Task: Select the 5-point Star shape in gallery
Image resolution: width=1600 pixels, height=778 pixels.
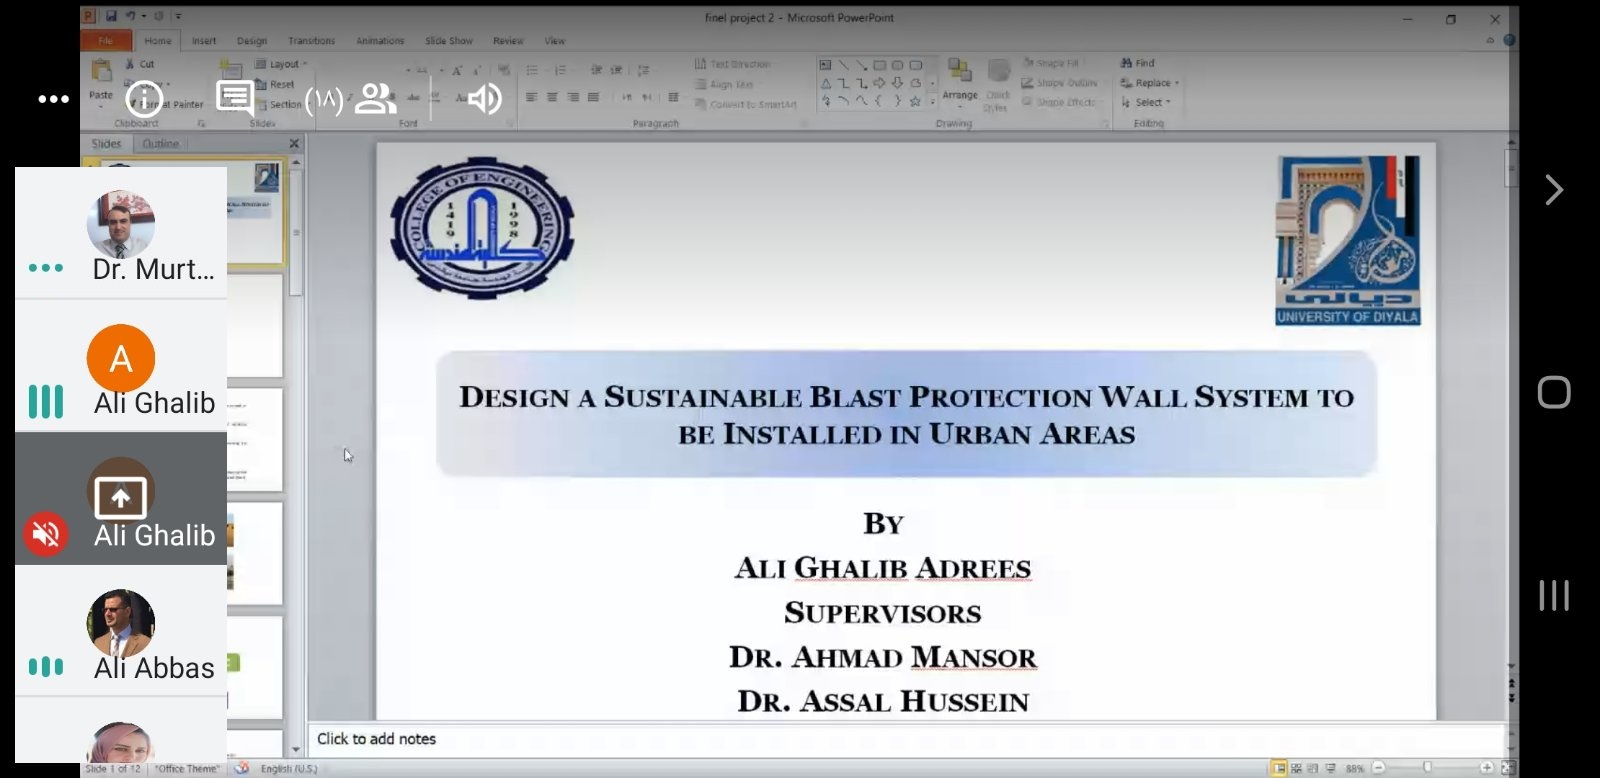Action: [x=914, y=101]
